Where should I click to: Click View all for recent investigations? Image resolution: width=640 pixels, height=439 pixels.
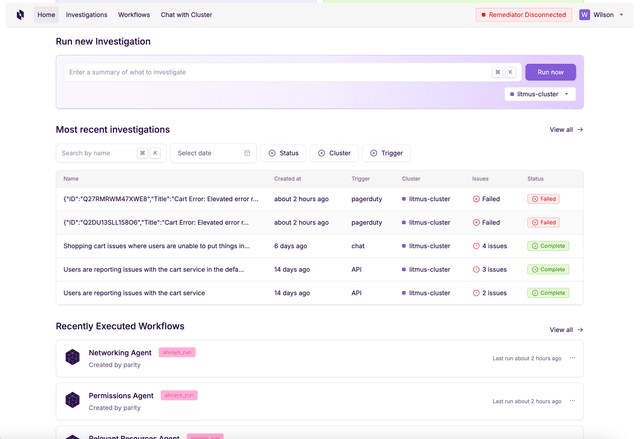[566, 130]
